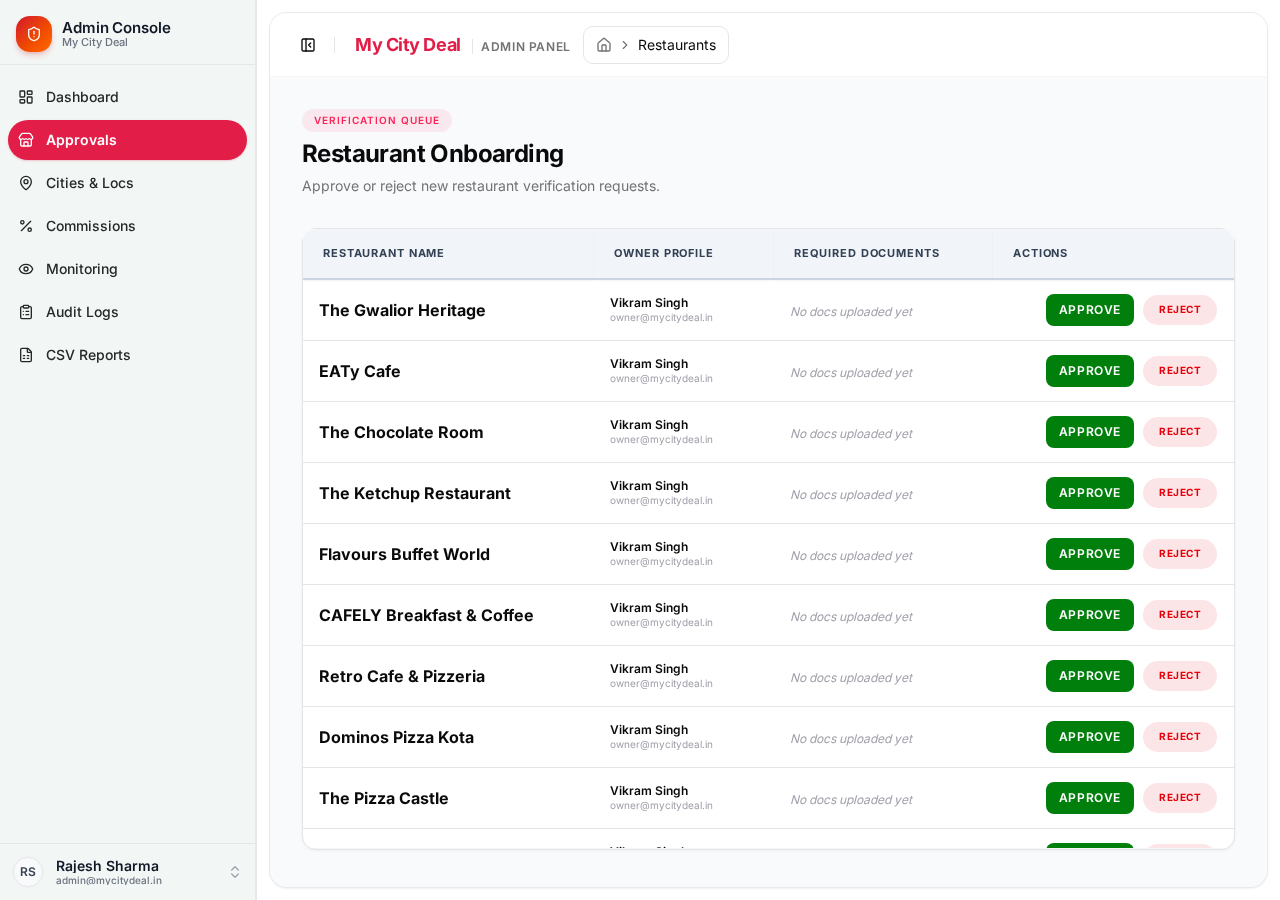
Task: Click the Audit Logs clipboard icon
Action: (x=26, y=312)
